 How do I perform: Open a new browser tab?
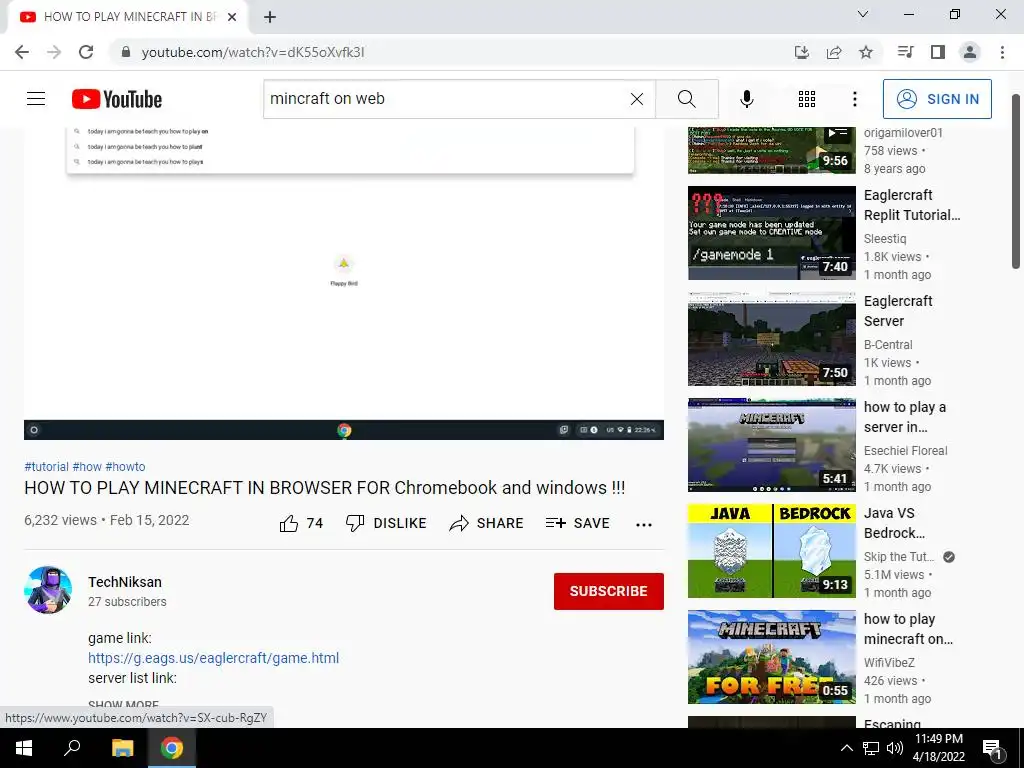(x=270, y=17)
